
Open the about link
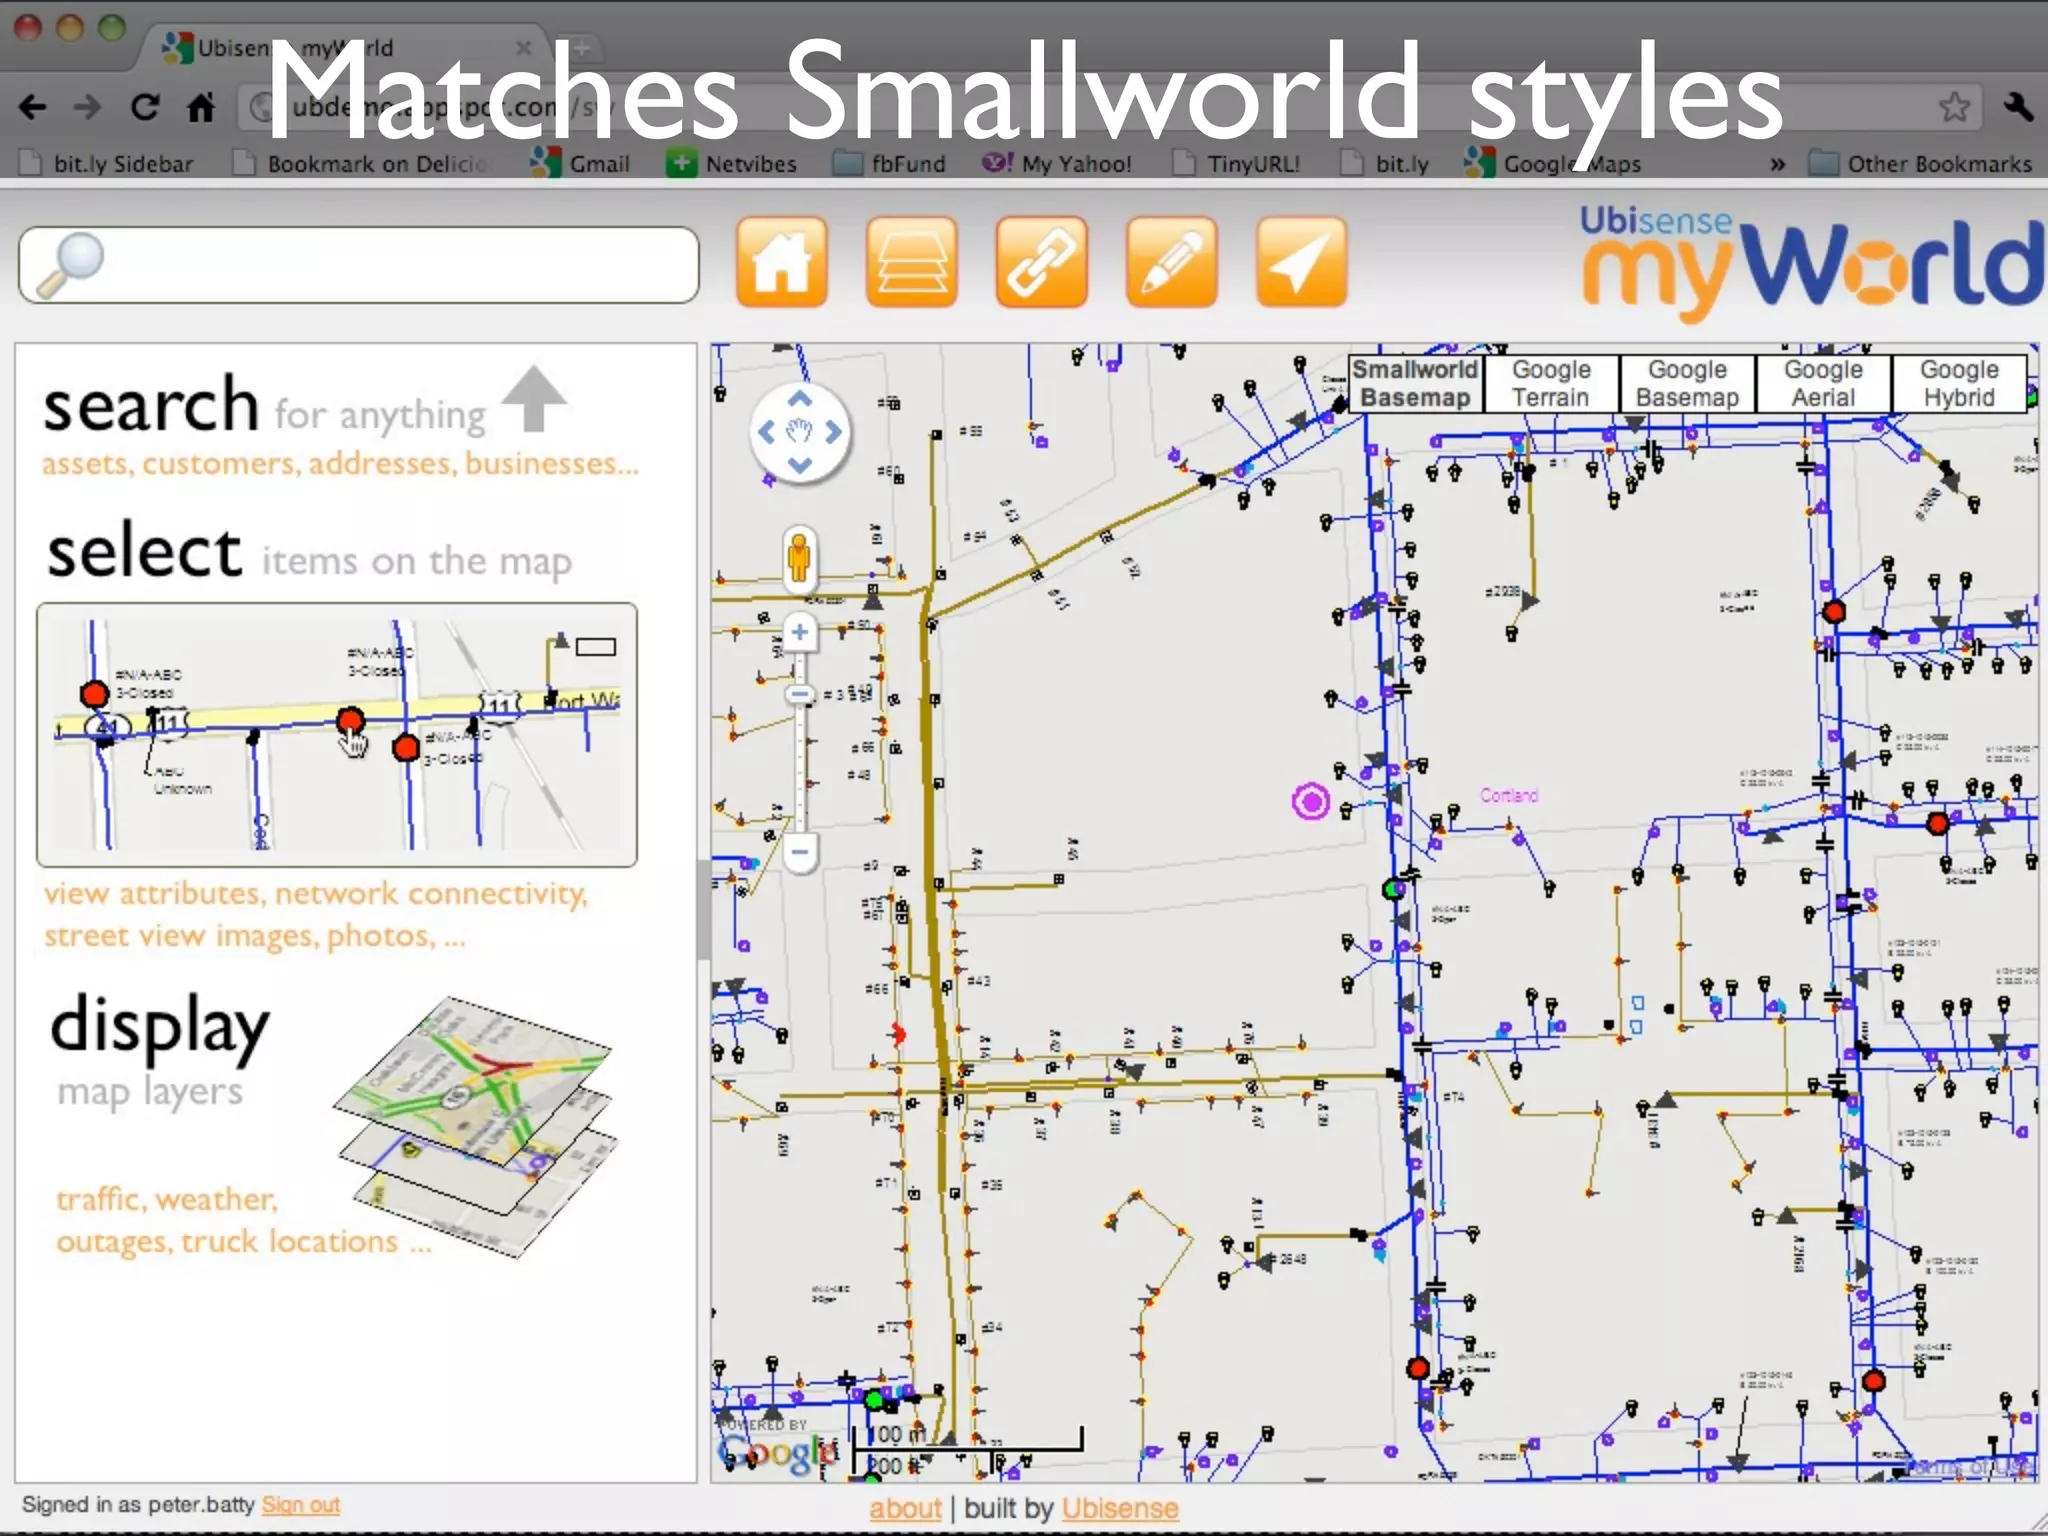(x=905, y=1508)
